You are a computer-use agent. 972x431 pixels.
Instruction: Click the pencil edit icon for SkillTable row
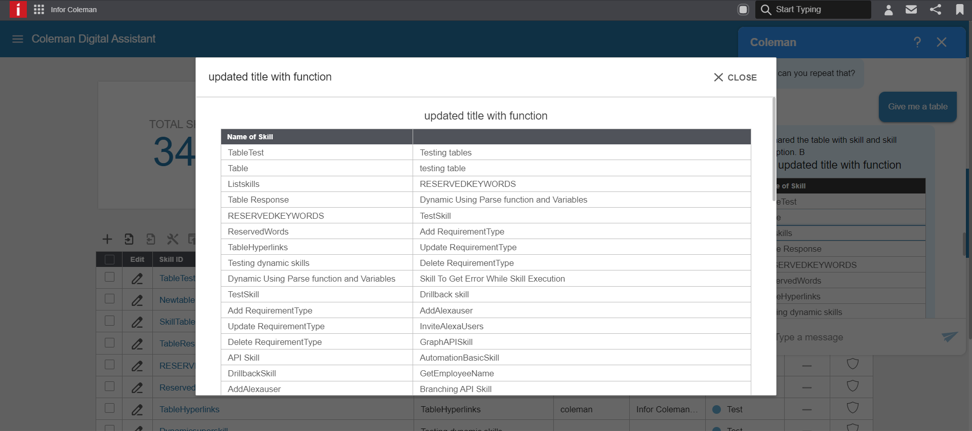pyautogui.click(x=137, y=322)
